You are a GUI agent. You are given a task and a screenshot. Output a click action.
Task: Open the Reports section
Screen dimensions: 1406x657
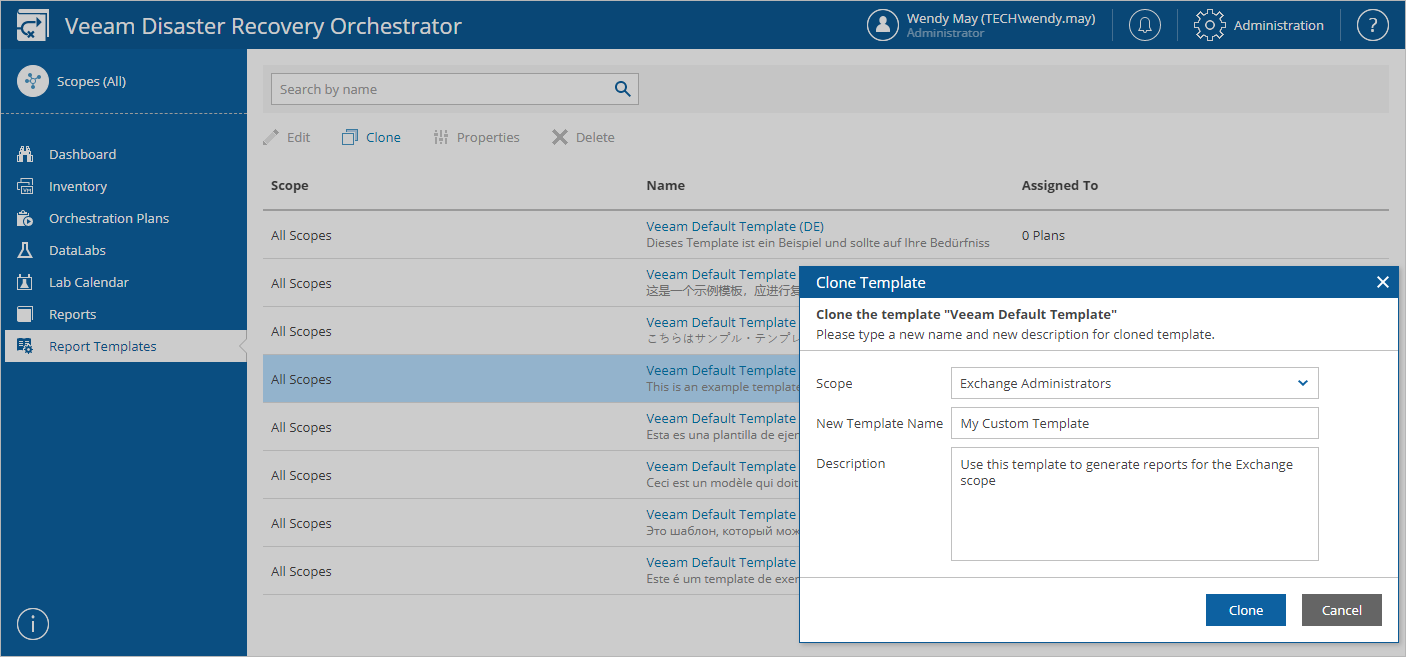(x=73, y=314)
